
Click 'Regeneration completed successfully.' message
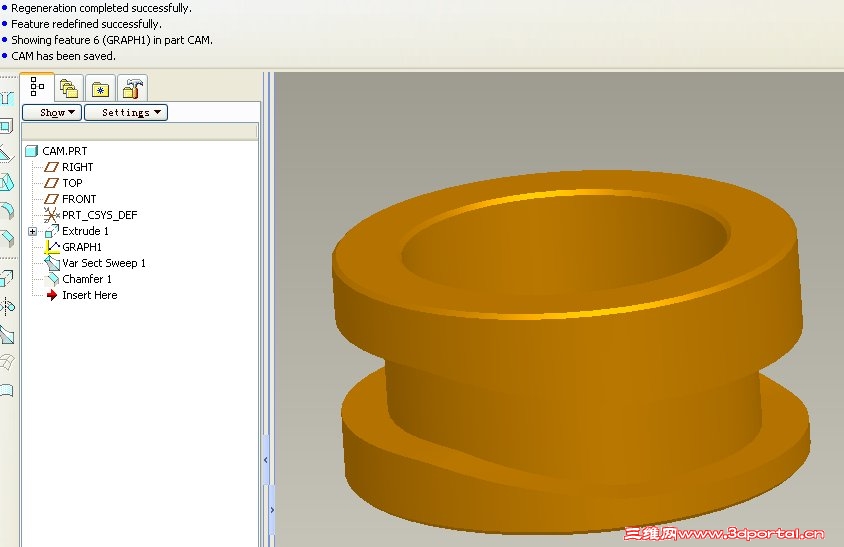tap(101, 8)
